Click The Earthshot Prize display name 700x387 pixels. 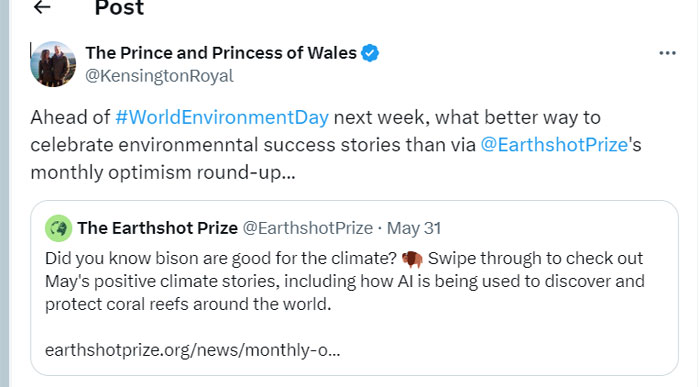[x=158, y=228]
